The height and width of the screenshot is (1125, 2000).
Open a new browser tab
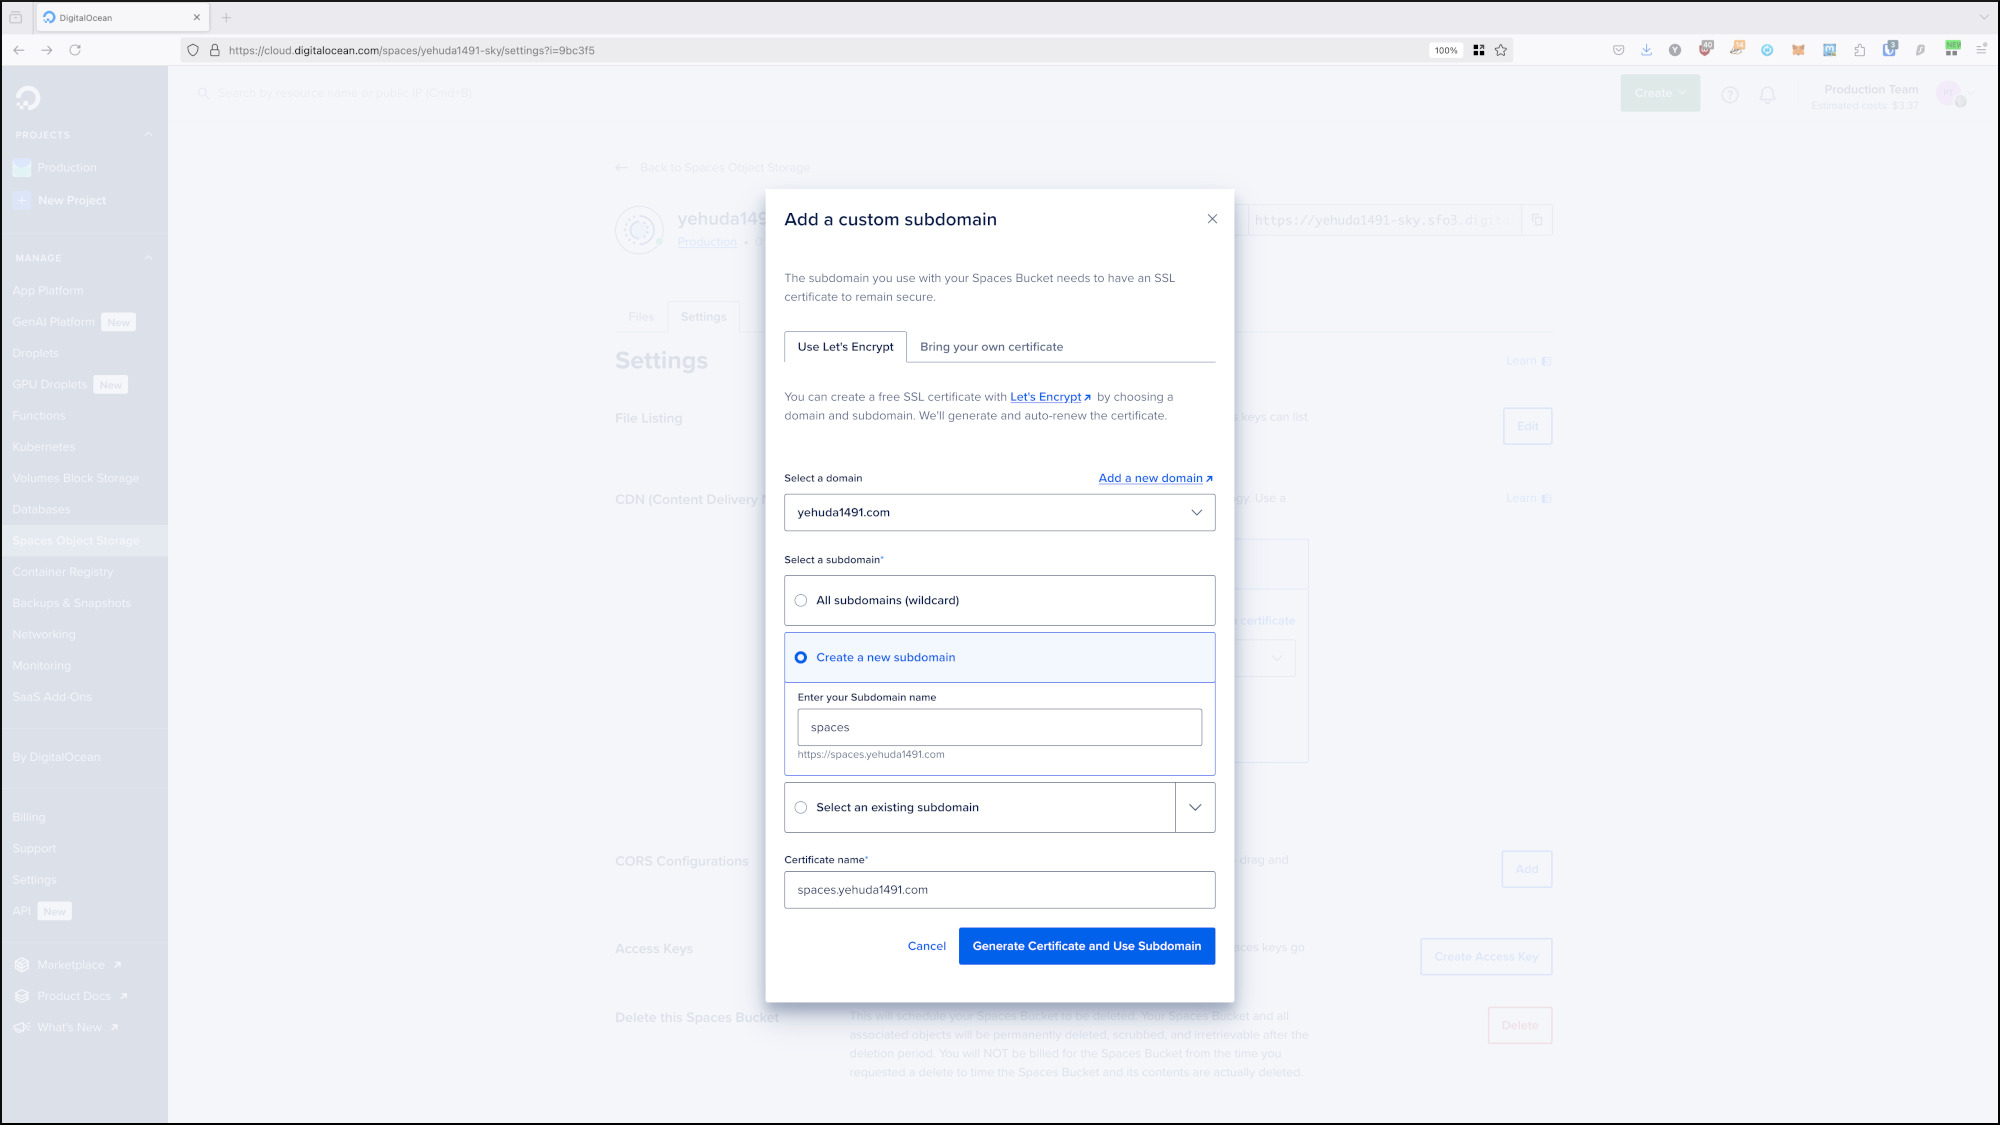(x=226, y=18)
